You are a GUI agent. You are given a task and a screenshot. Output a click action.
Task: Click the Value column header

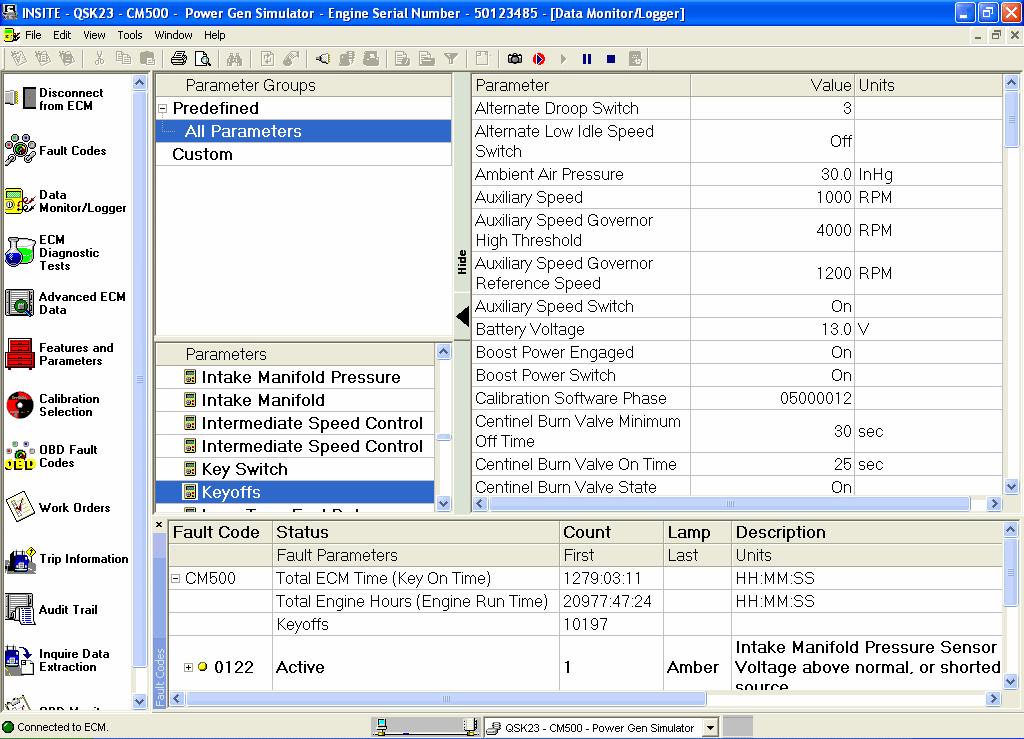pyautogui.click(x=773, y=86)
